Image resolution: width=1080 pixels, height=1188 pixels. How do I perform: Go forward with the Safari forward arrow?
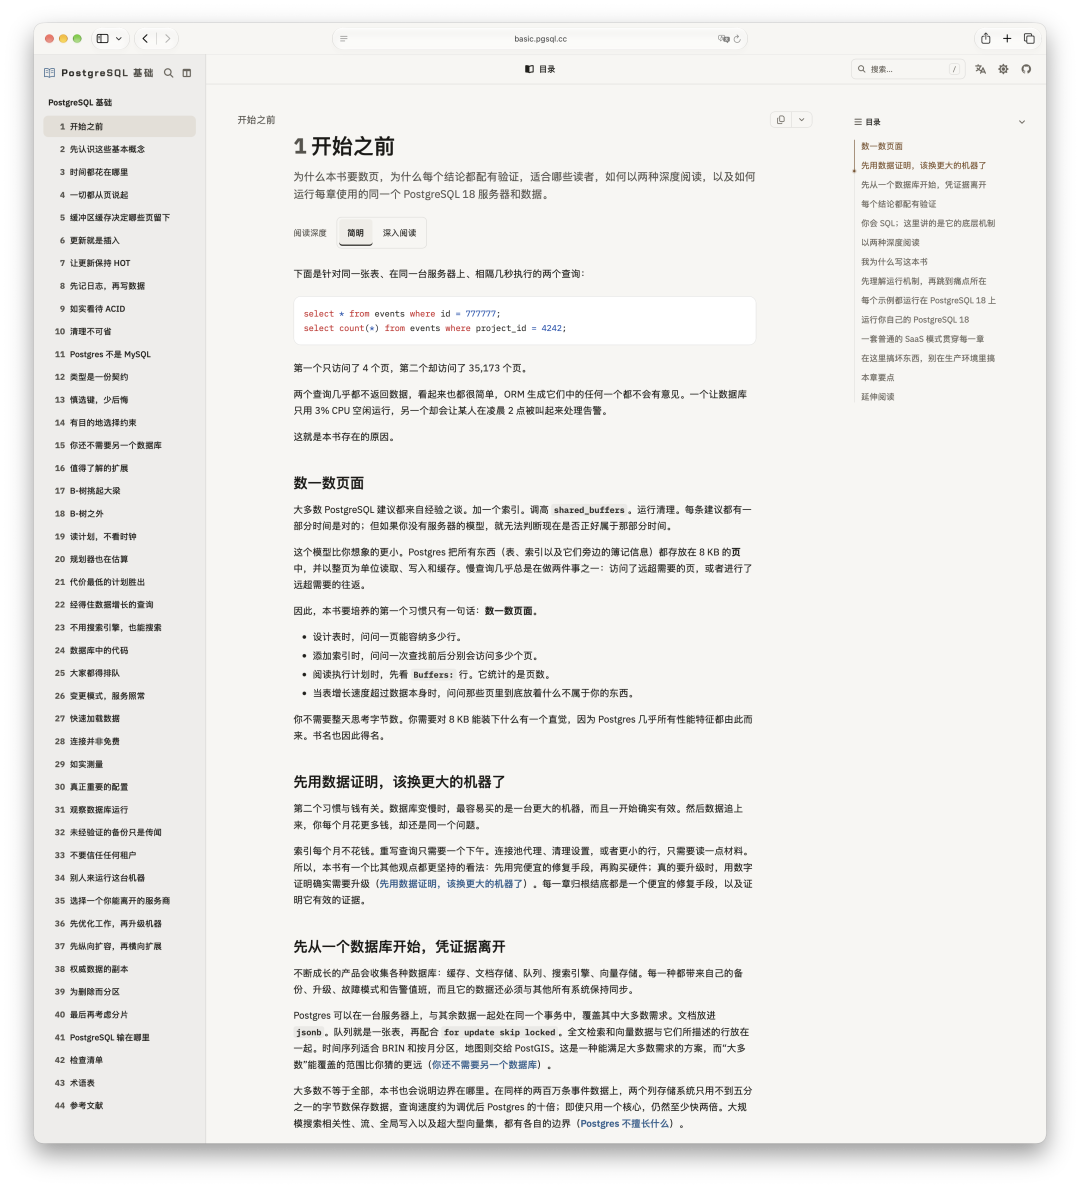167,39
